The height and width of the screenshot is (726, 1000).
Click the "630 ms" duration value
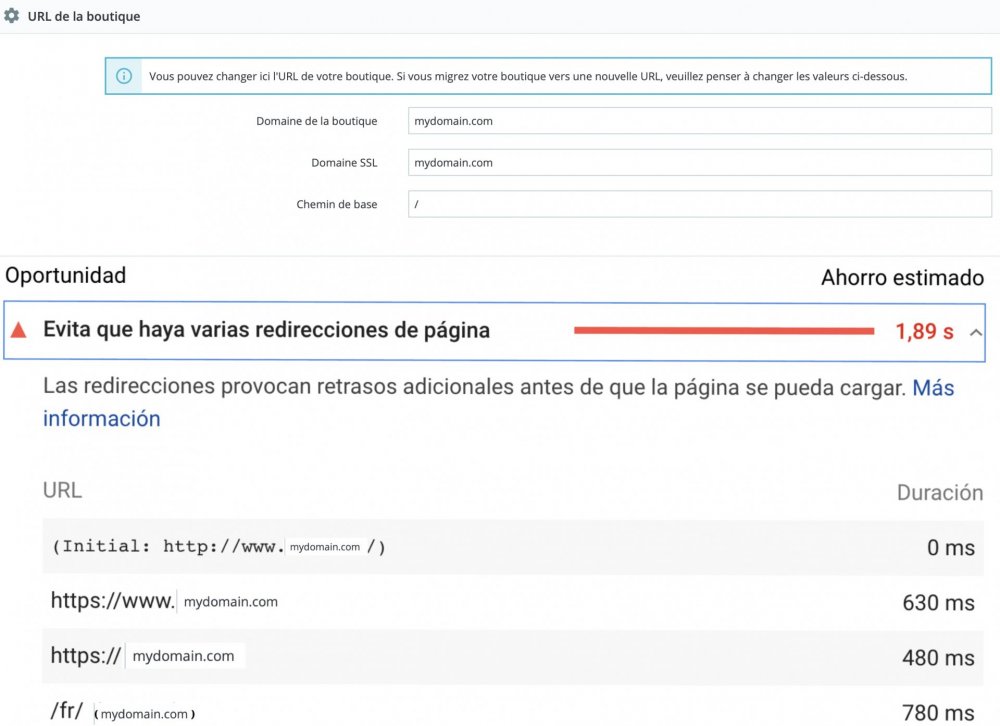pos(938,602)
